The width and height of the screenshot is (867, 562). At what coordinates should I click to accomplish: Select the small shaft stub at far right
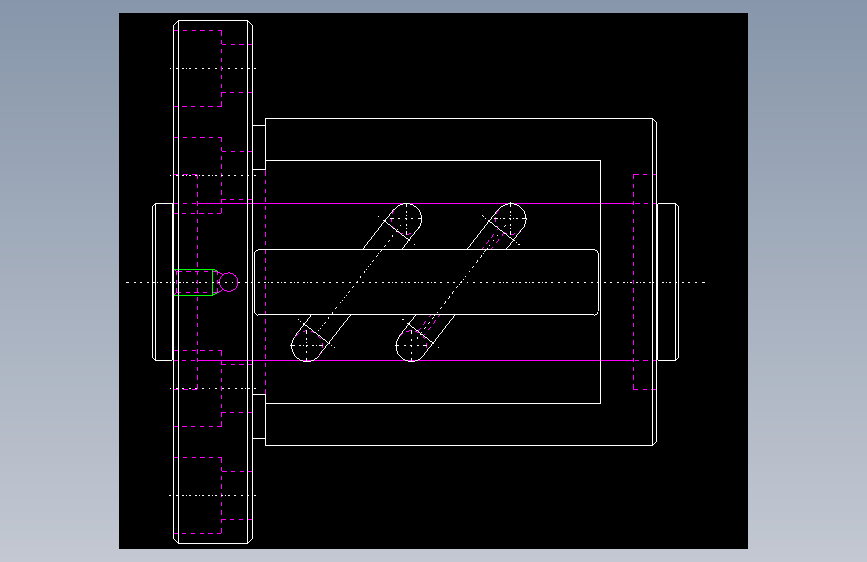[x=668, y=282]
